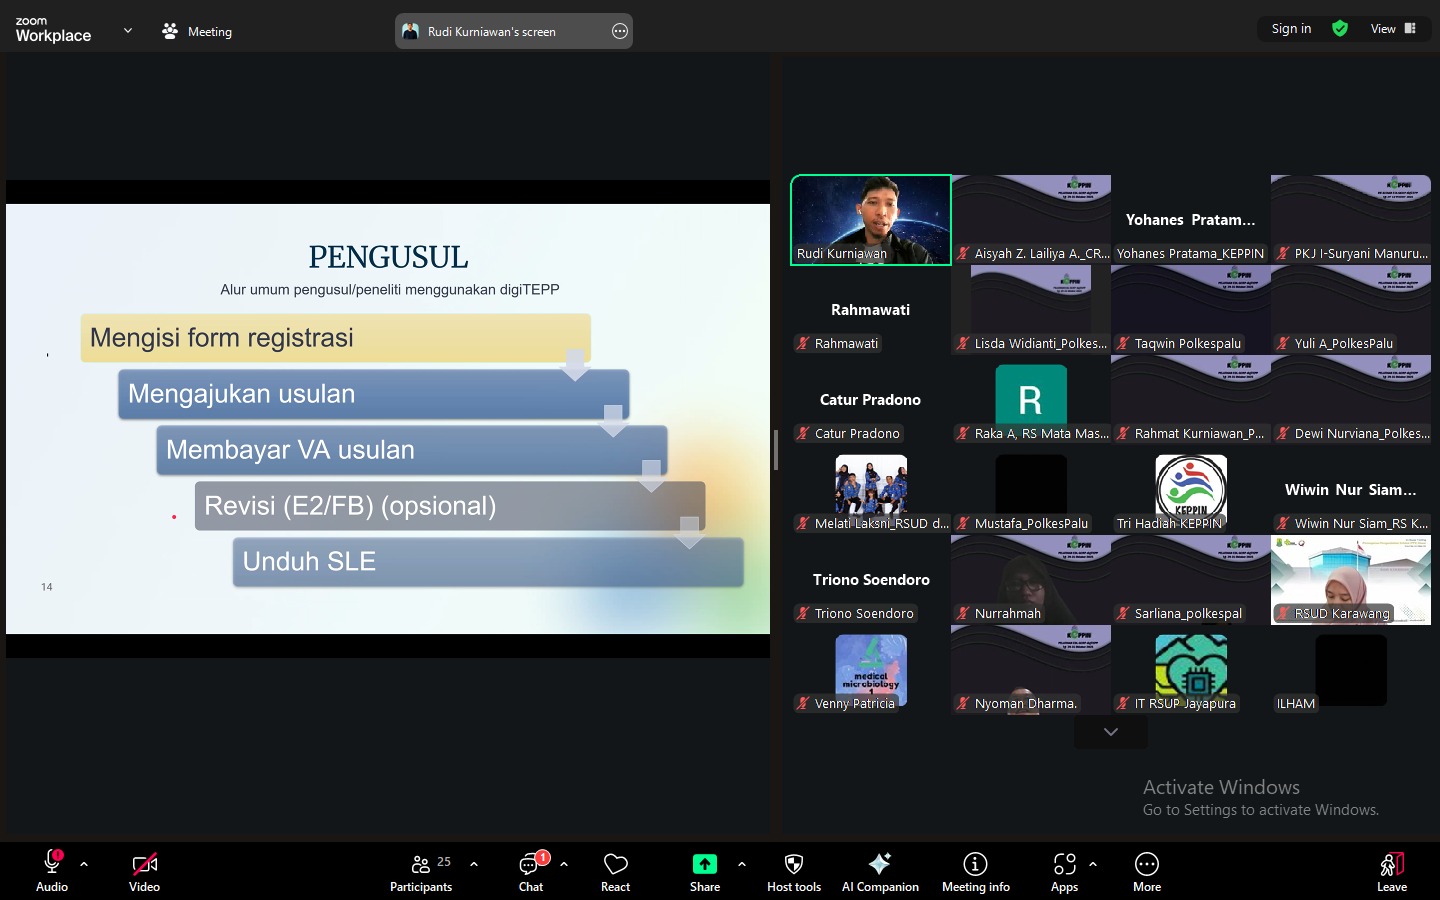Open the Meeting menu at top
This screenshot has height=900, width=1440.
click(x=197, y=31)
